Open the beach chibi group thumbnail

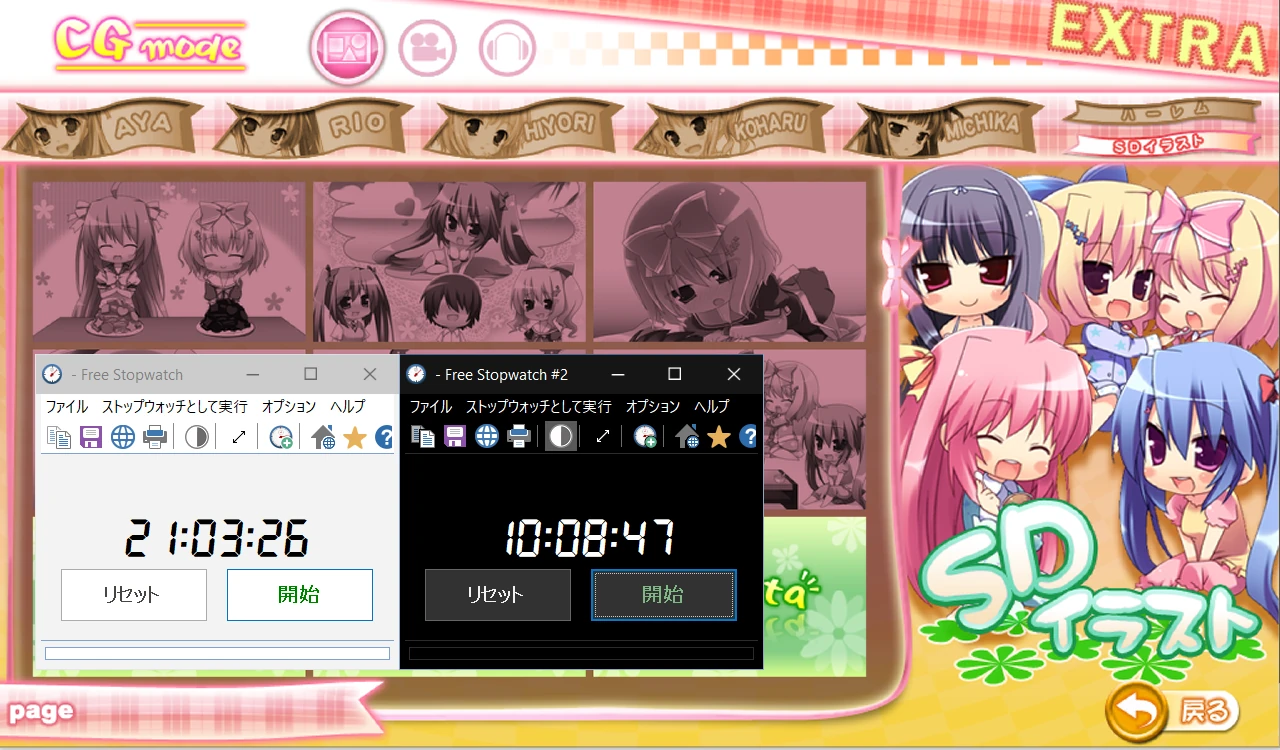pyautogui.click(x=449, y=262)
